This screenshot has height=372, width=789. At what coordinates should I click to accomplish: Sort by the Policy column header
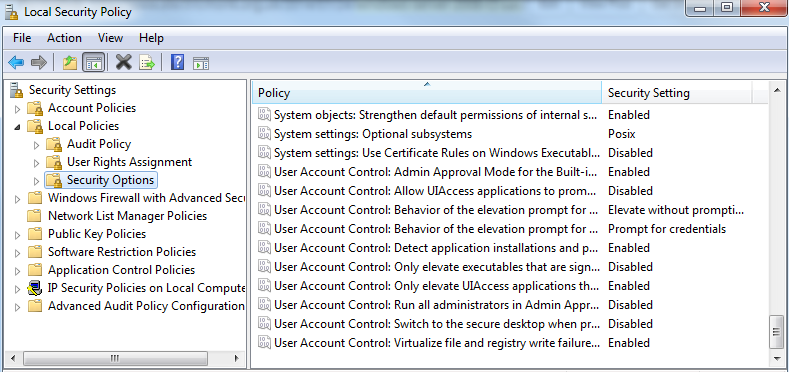pos(427,93)
